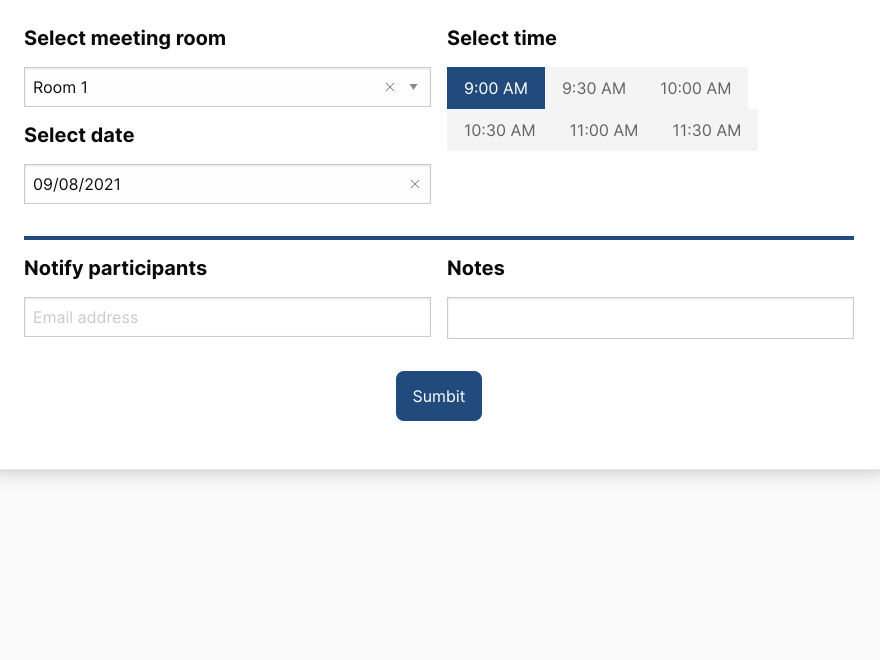Open the date picker field showing 09/08/2021
The width and height of the screenshot is (880, 660).
point(227,184)
